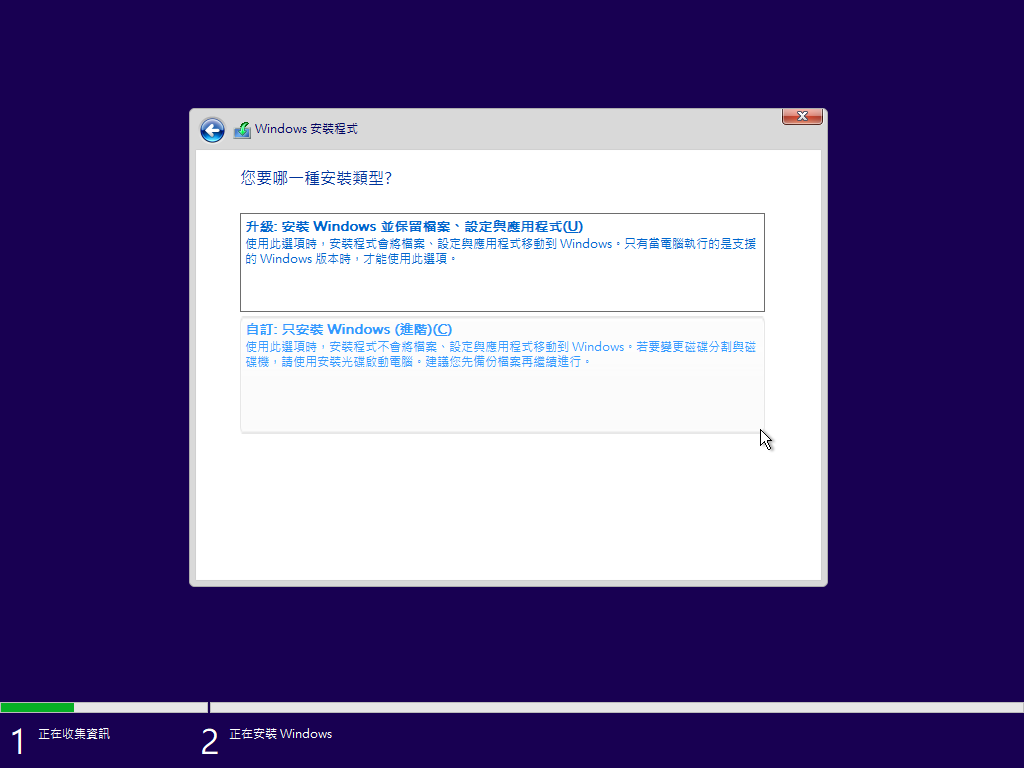Click the empty area of dialog title bar
Screen dimensions: 1024x768
click(x=560, y=129)
